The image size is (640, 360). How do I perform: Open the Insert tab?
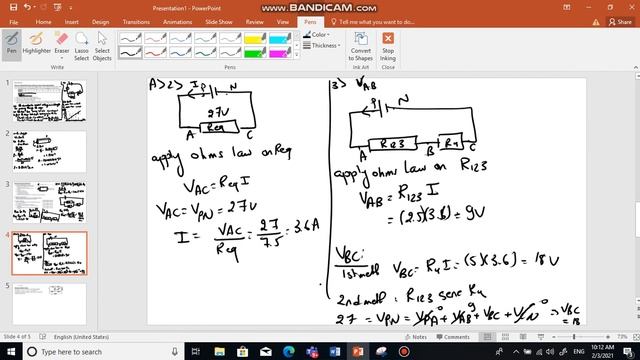pos(71,22)
